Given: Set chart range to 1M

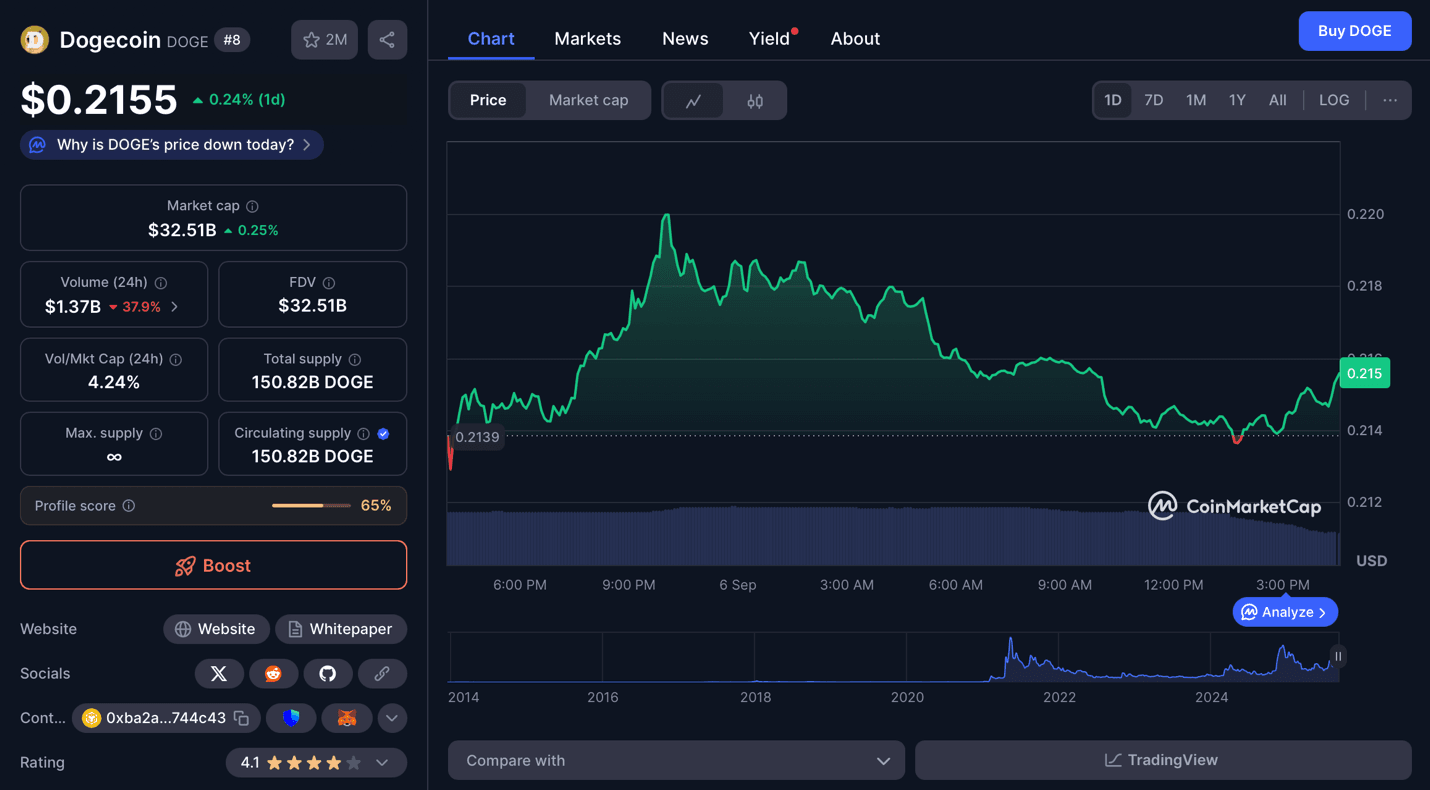Looking at the screenshot, I should (x=1196, y=100).
